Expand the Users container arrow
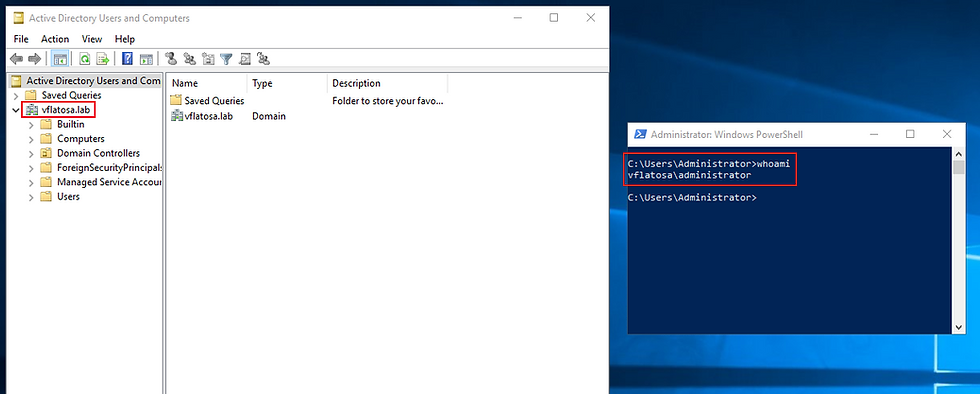This screenshot has width=980, height=394. pos(31,197)
